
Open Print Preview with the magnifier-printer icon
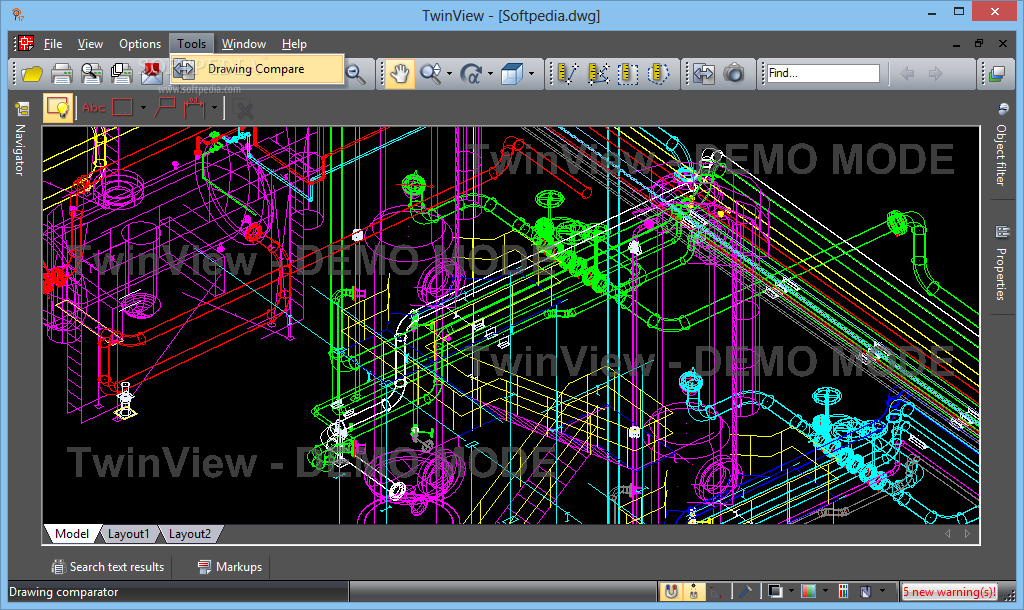91,73
